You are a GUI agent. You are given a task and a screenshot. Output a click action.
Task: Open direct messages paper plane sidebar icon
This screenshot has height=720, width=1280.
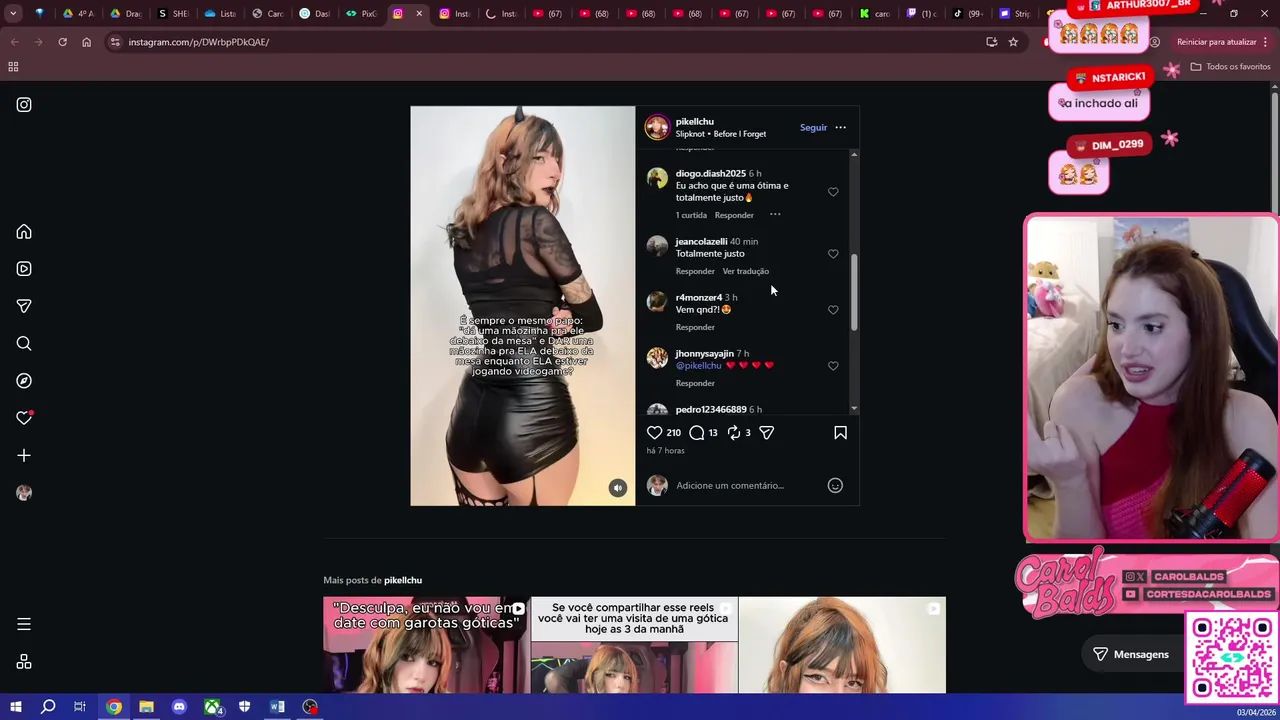point(24,306)
